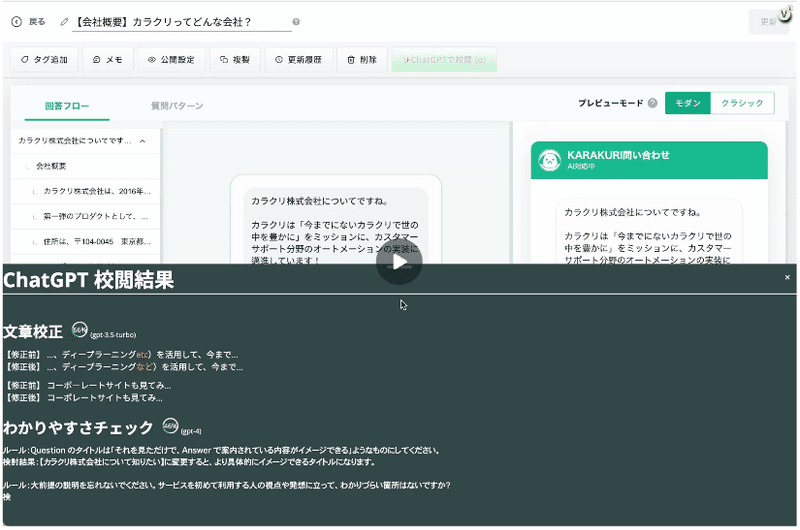Click the help icon next to title

click(x=296, y=22)
